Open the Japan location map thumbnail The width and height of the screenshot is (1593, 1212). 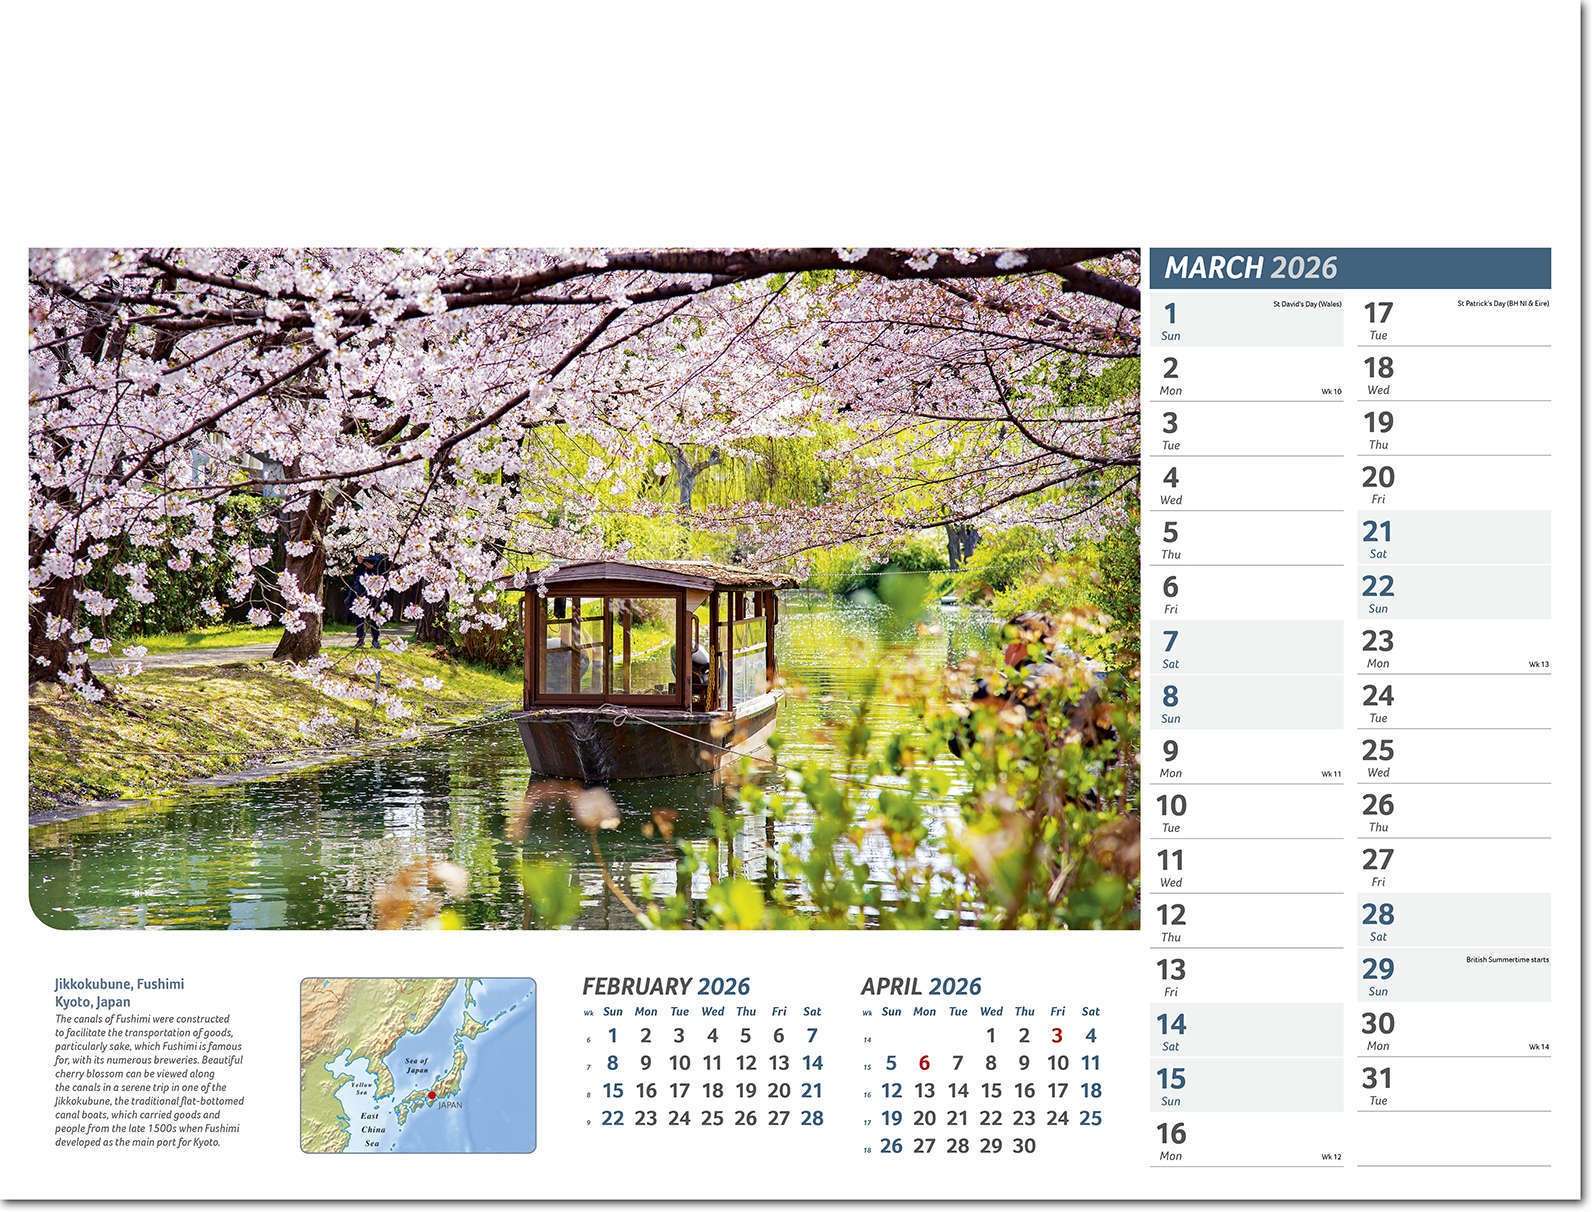pyautogui.click(x=418, y=1065)
